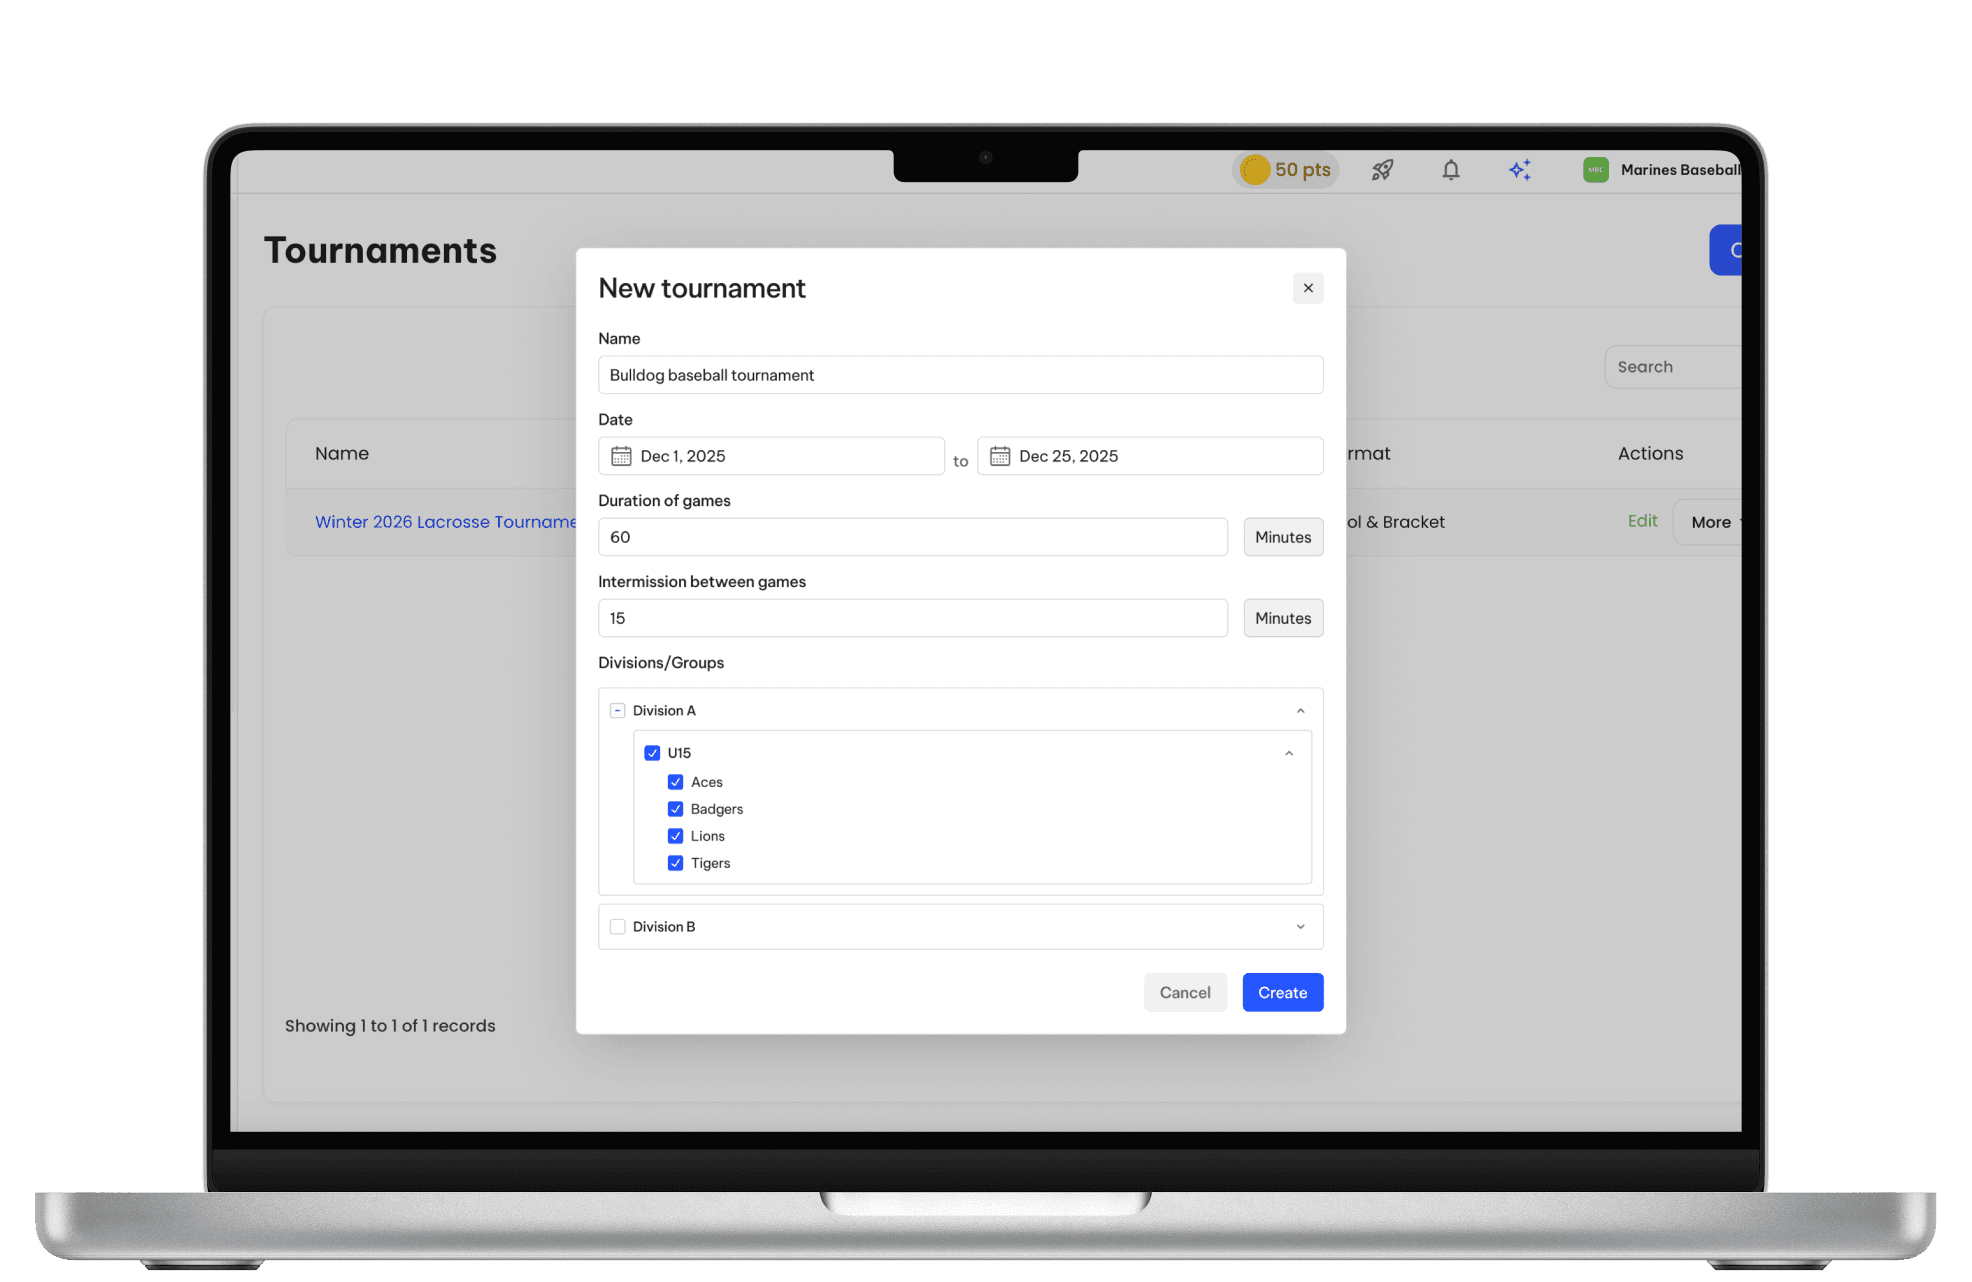Click the Create button
Viewport: 1972px width, 1282px height.
point(1282,992)
